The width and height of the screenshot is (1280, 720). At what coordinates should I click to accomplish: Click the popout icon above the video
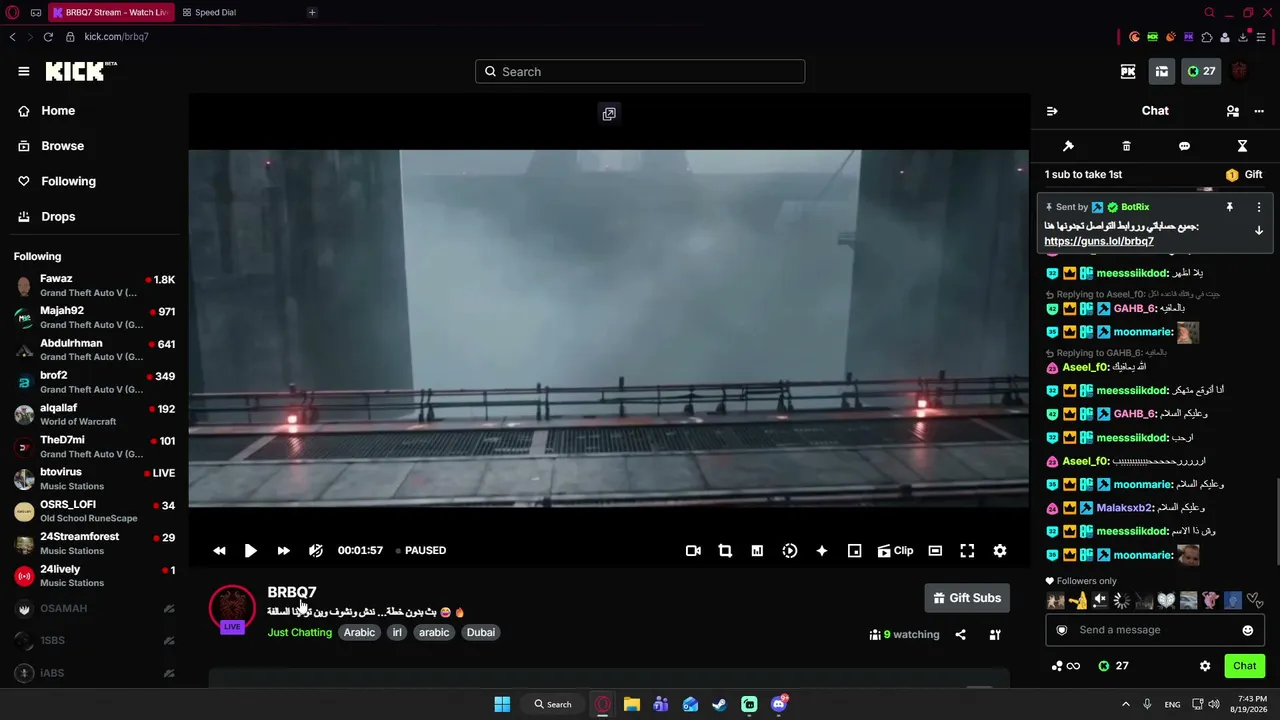click(609, 114)
